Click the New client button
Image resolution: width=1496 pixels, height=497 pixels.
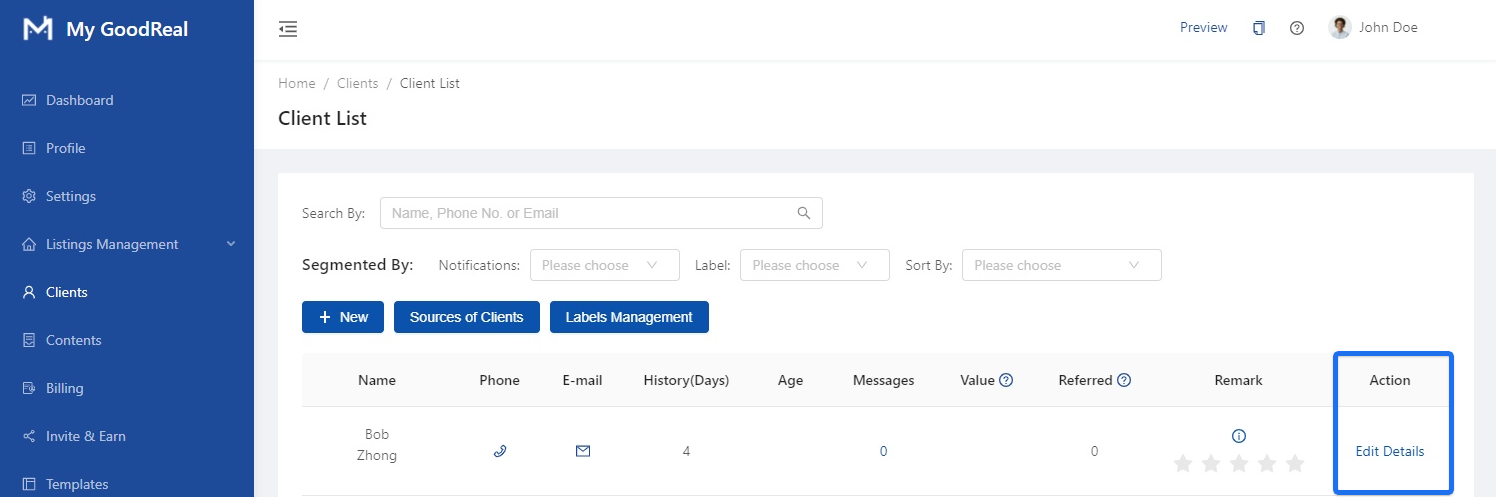343,317
